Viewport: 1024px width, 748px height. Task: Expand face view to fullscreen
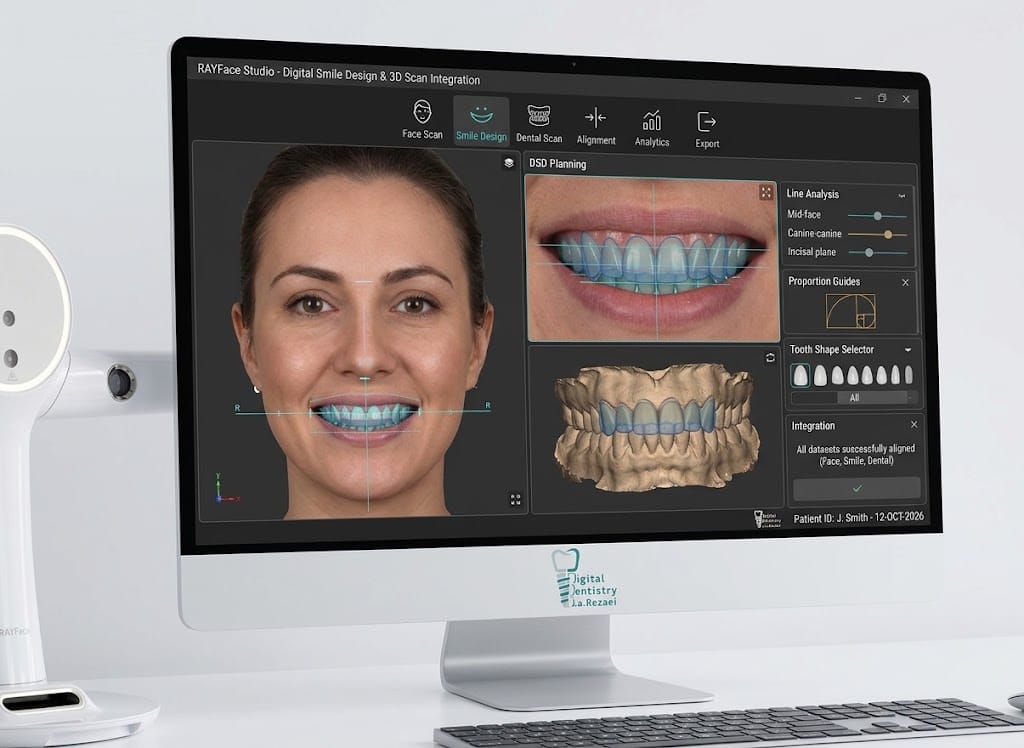click(x=515, y=500)
